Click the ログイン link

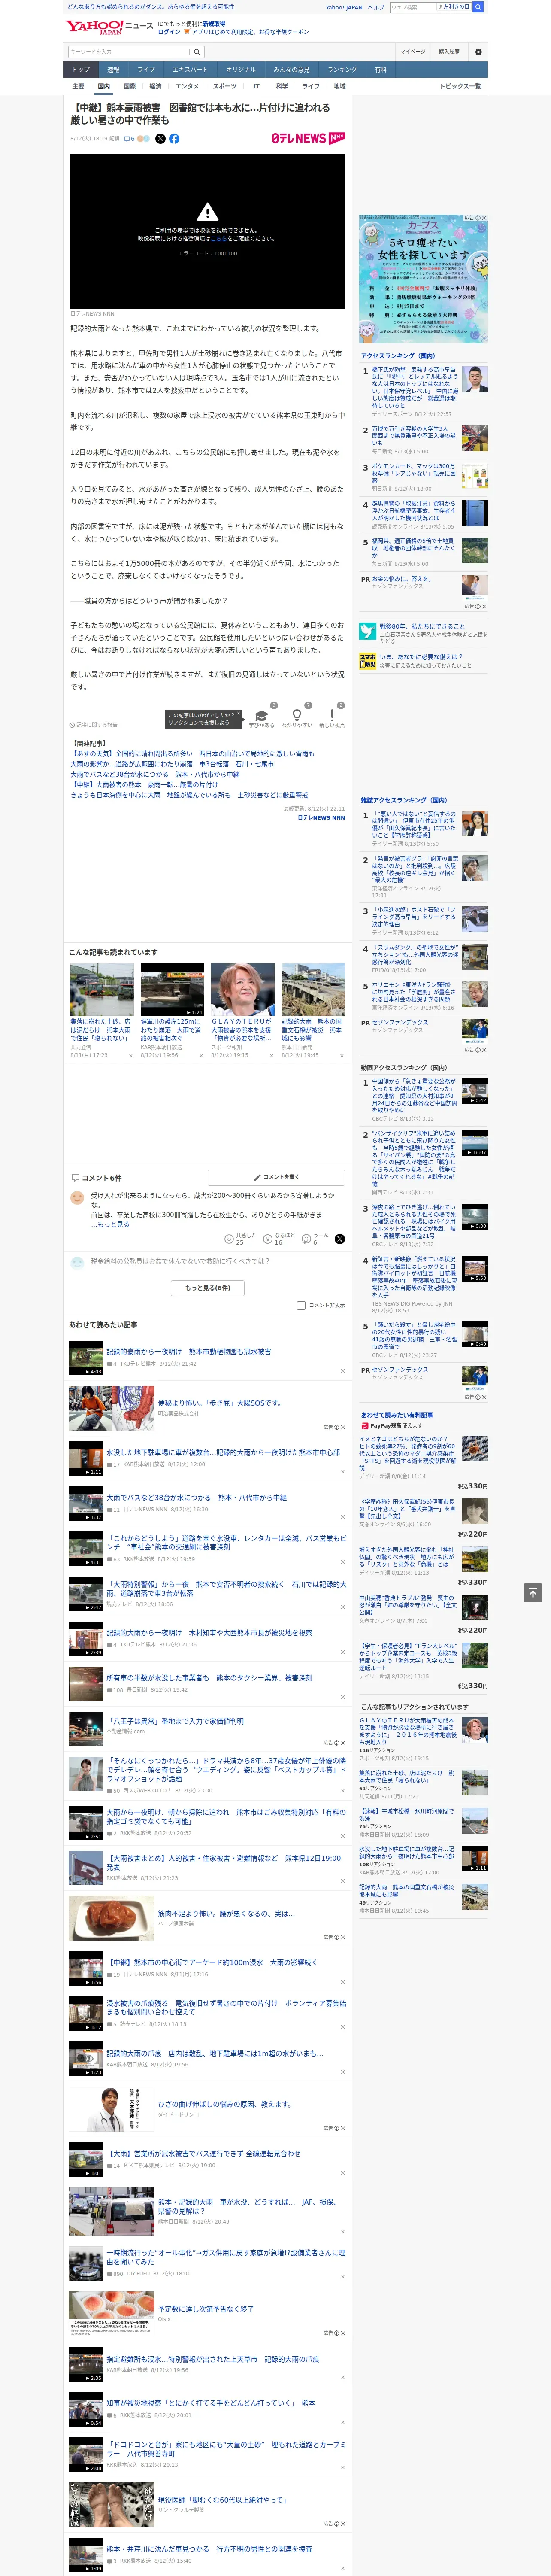coord(169,32)
